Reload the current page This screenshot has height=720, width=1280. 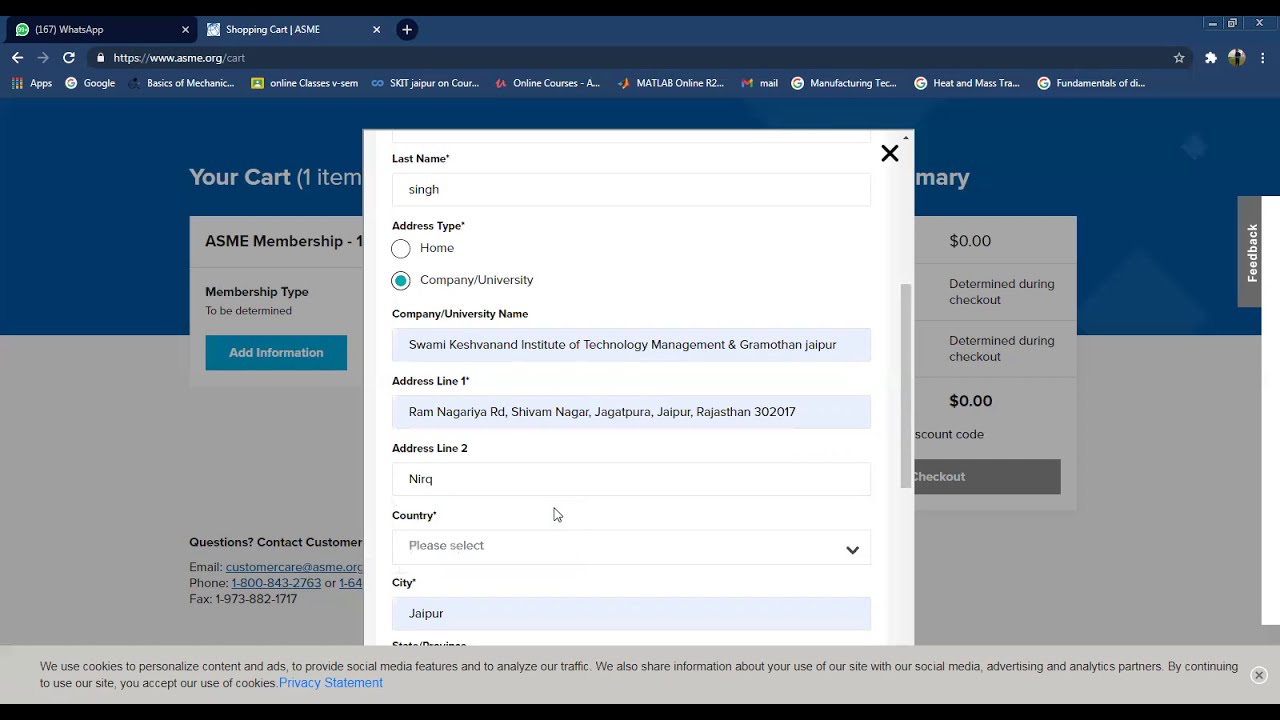point(69,58)
